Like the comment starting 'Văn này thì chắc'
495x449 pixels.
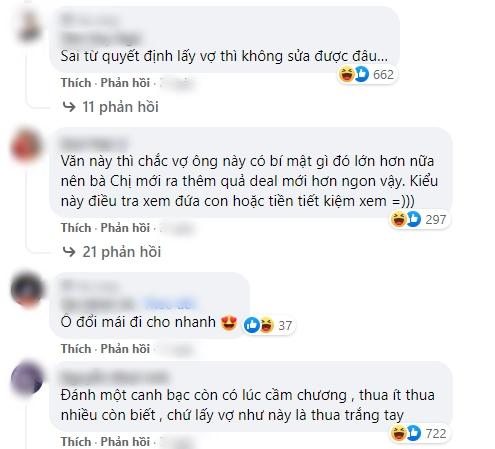76,228
